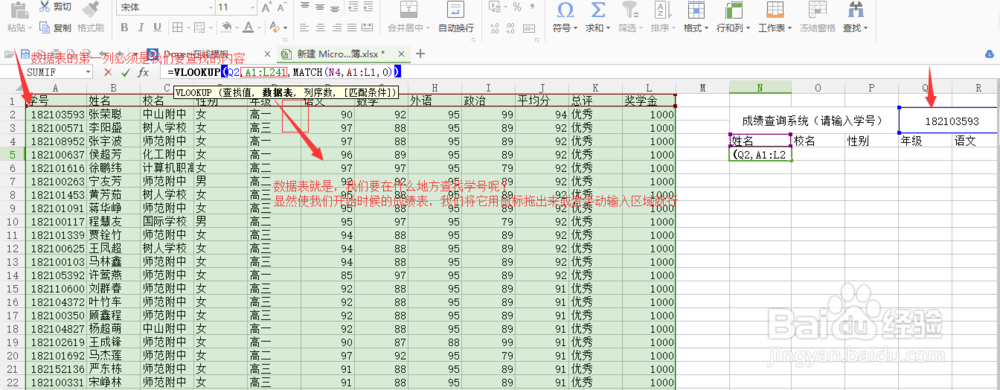
Task: Click the Copy (复制) button
Action: 55,27
